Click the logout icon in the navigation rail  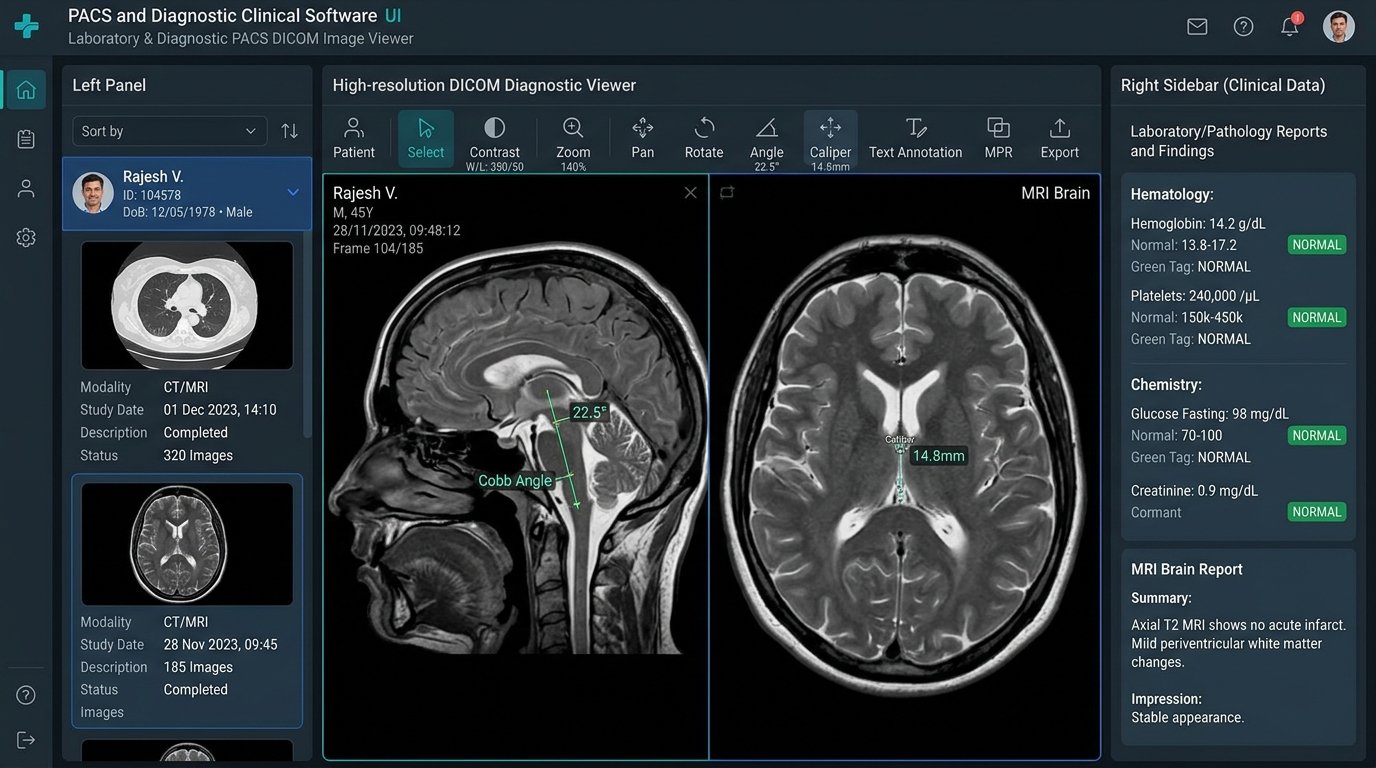pos(26,740)
